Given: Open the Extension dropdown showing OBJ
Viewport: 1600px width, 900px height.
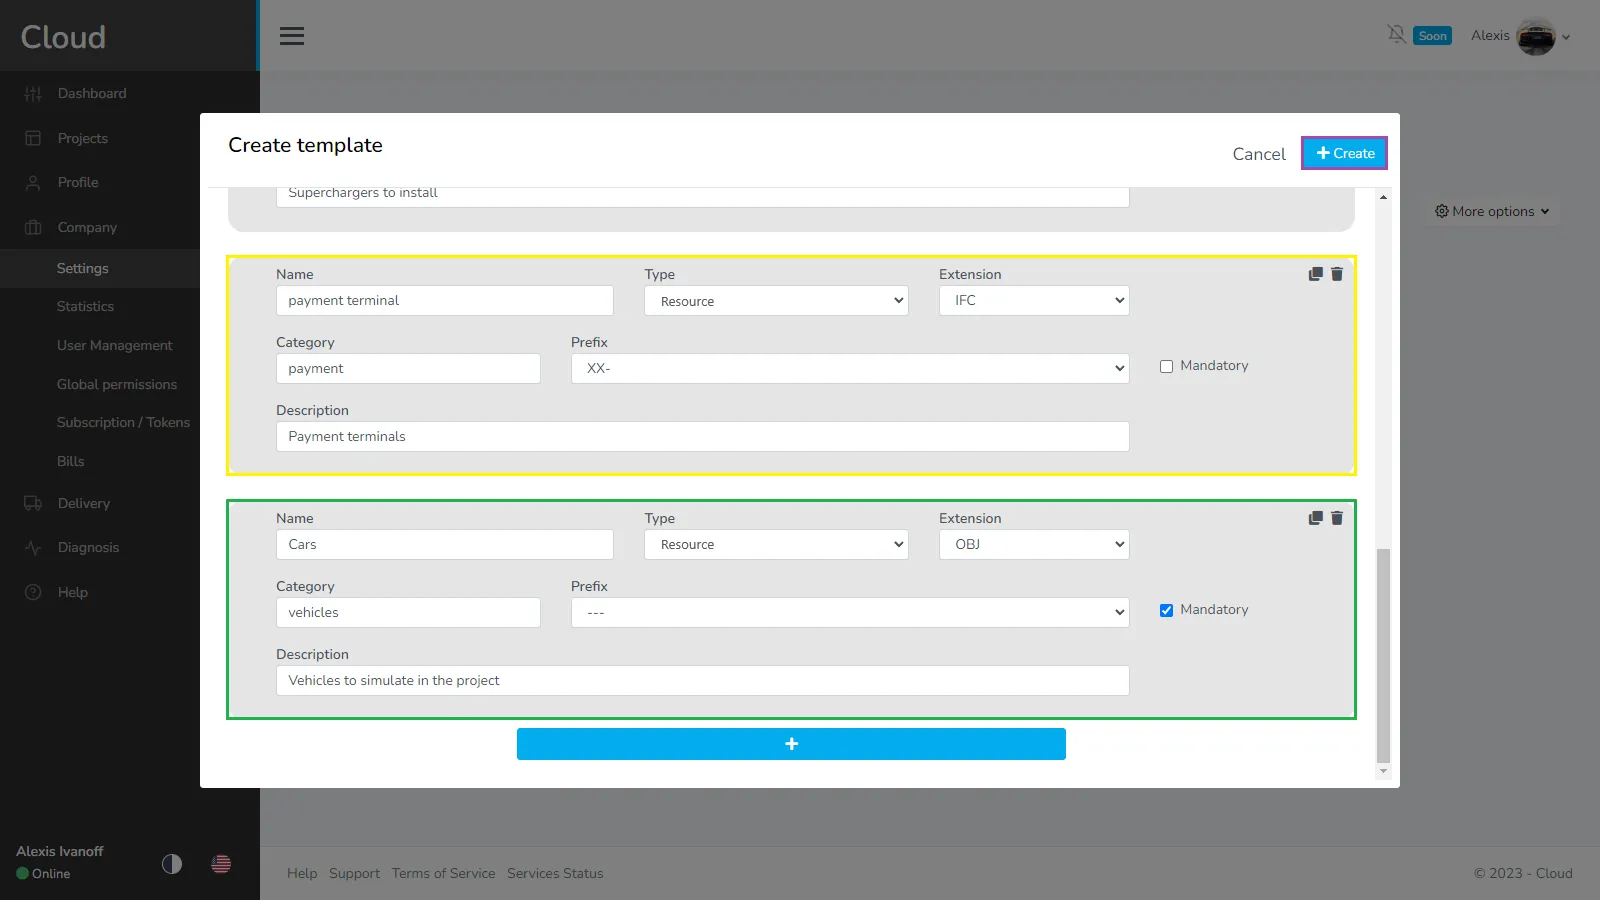Looking at the screenshot, I should click(1034, 545).
